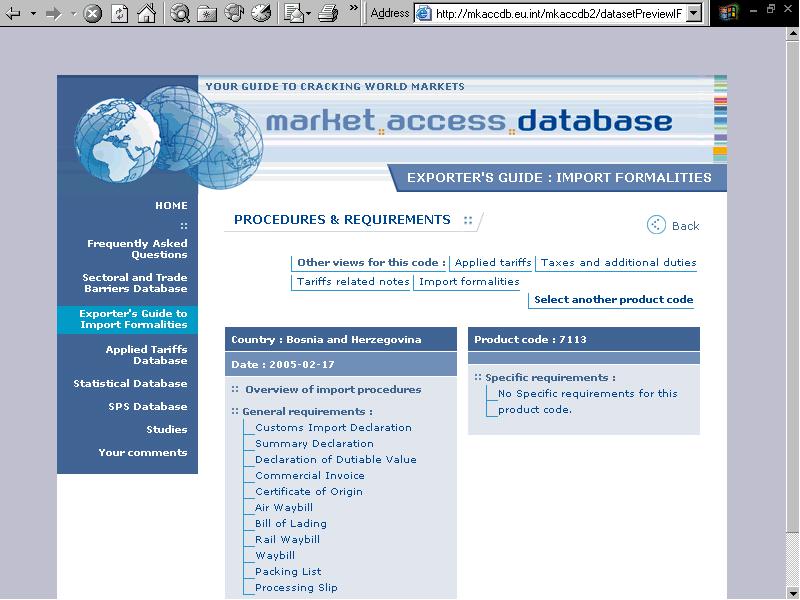Image resolution: width=800 pixels, height=600 pixels.
Task: Expand toolbar overflow chevron
Action: point(353,8)
